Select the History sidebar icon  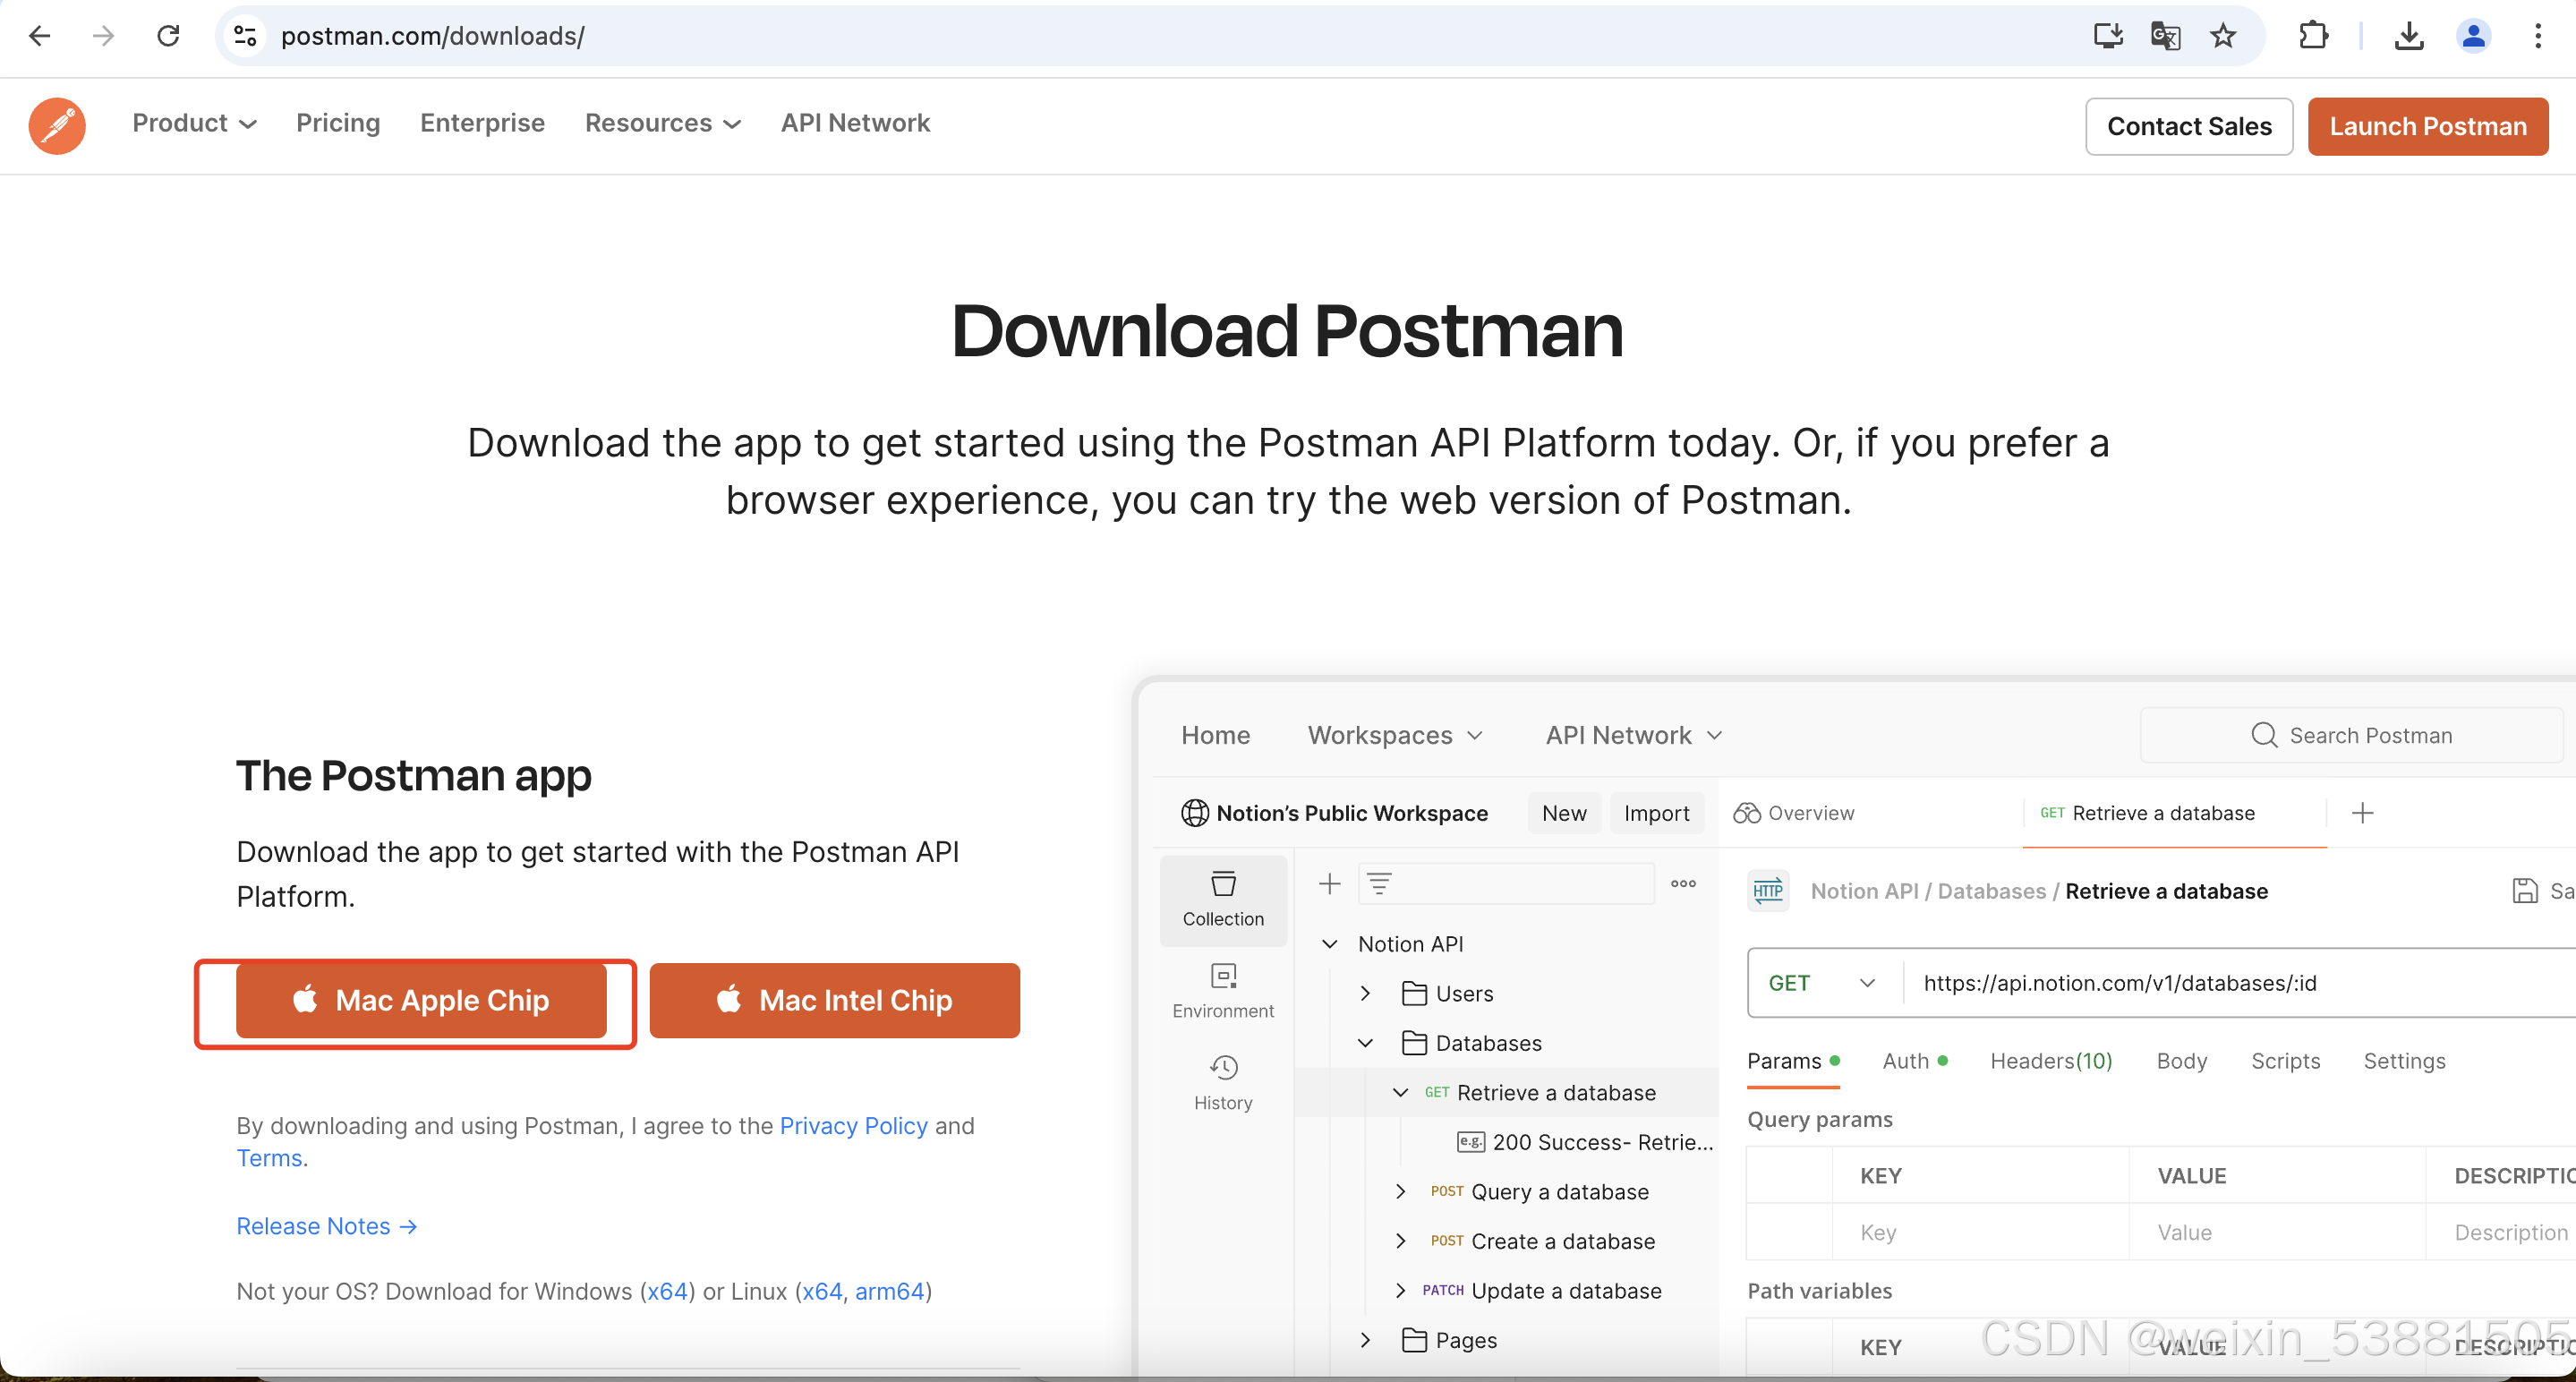pos(1223,1082)
